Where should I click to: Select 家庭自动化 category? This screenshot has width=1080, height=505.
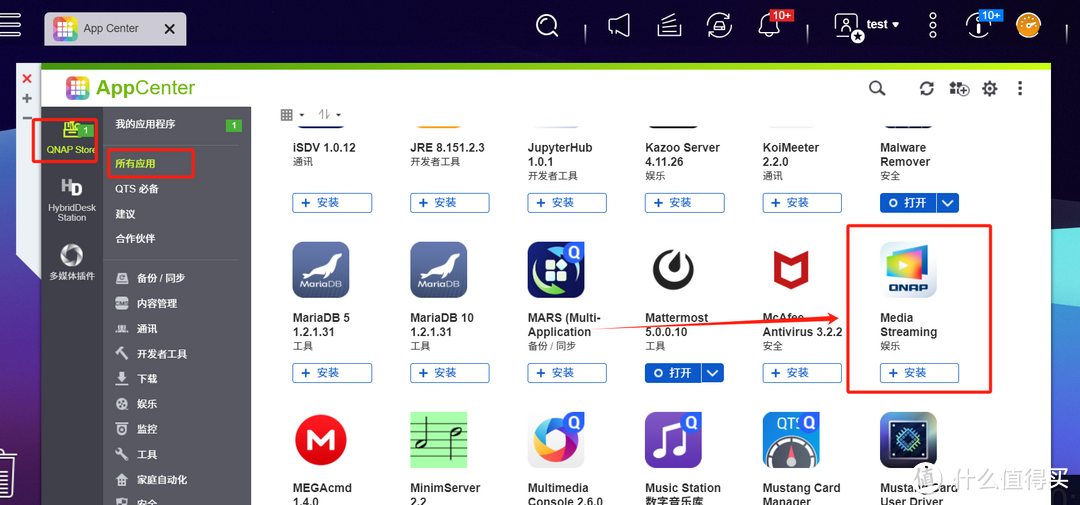pyautogui.click(x=152, y=480)
